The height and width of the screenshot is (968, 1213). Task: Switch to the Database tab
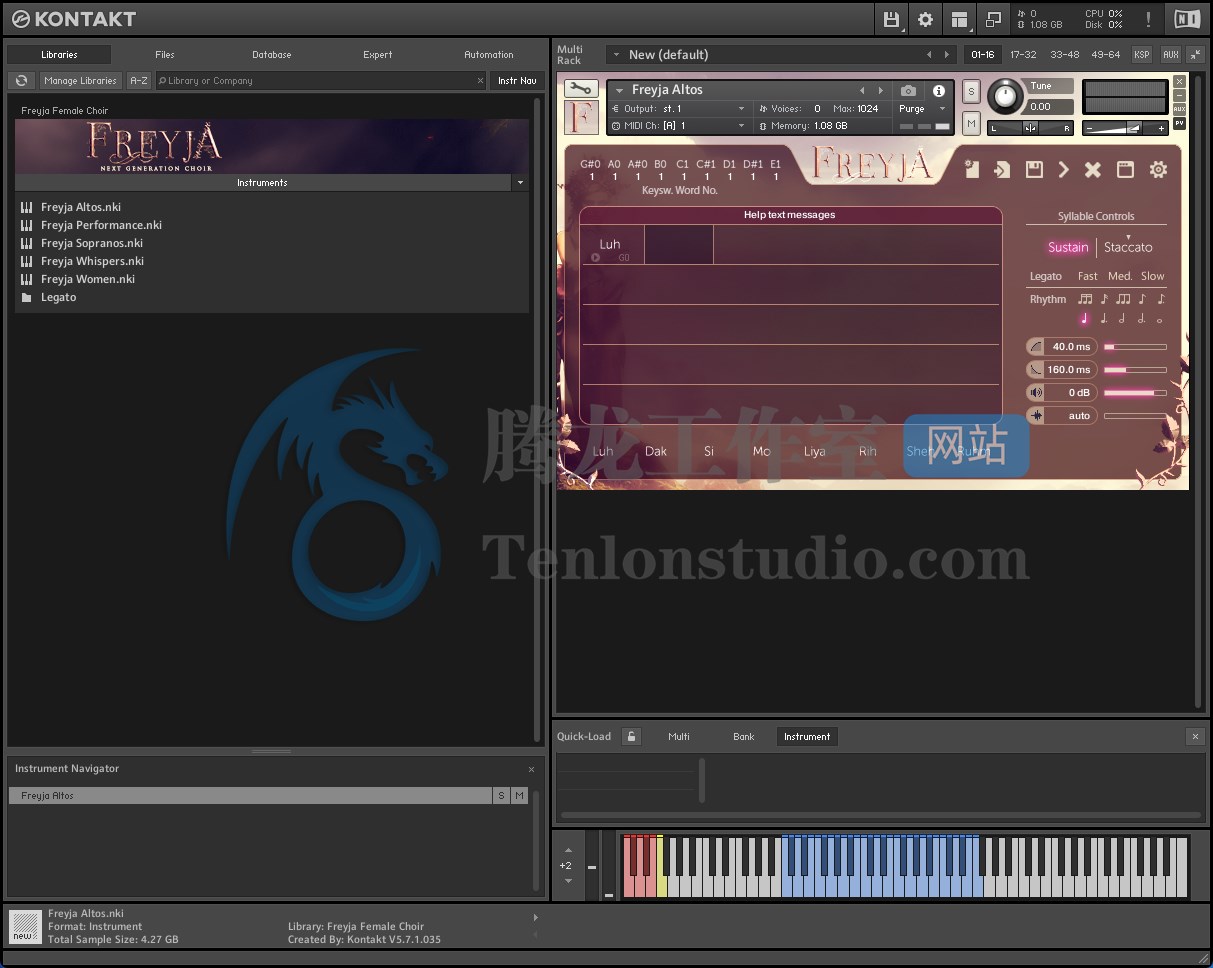tap(271, 54)
